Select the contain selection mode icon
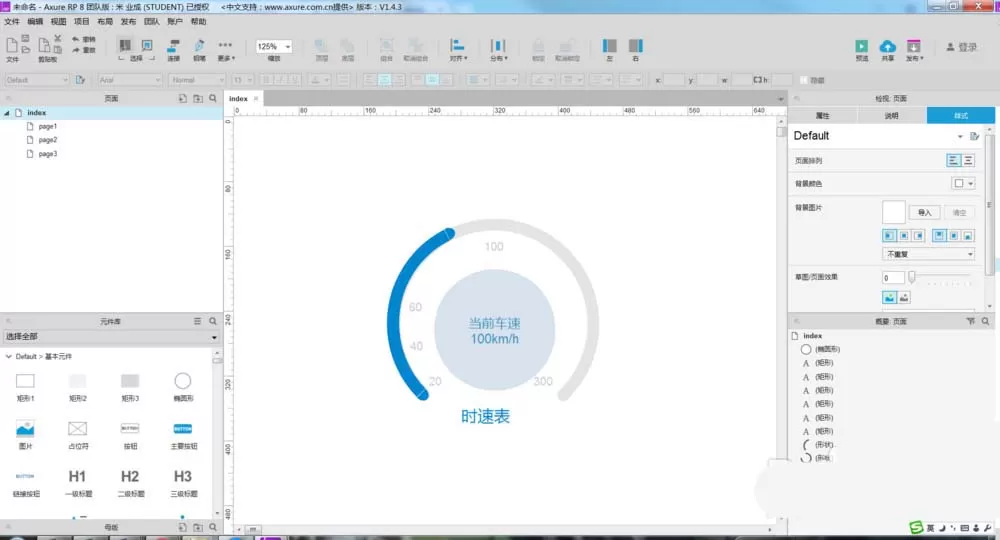 tap(147, 45)
